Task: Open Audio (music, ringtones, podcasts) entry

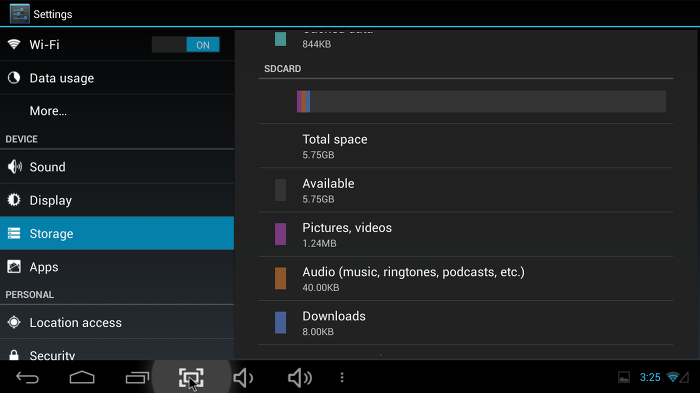Action: (466, 279)
